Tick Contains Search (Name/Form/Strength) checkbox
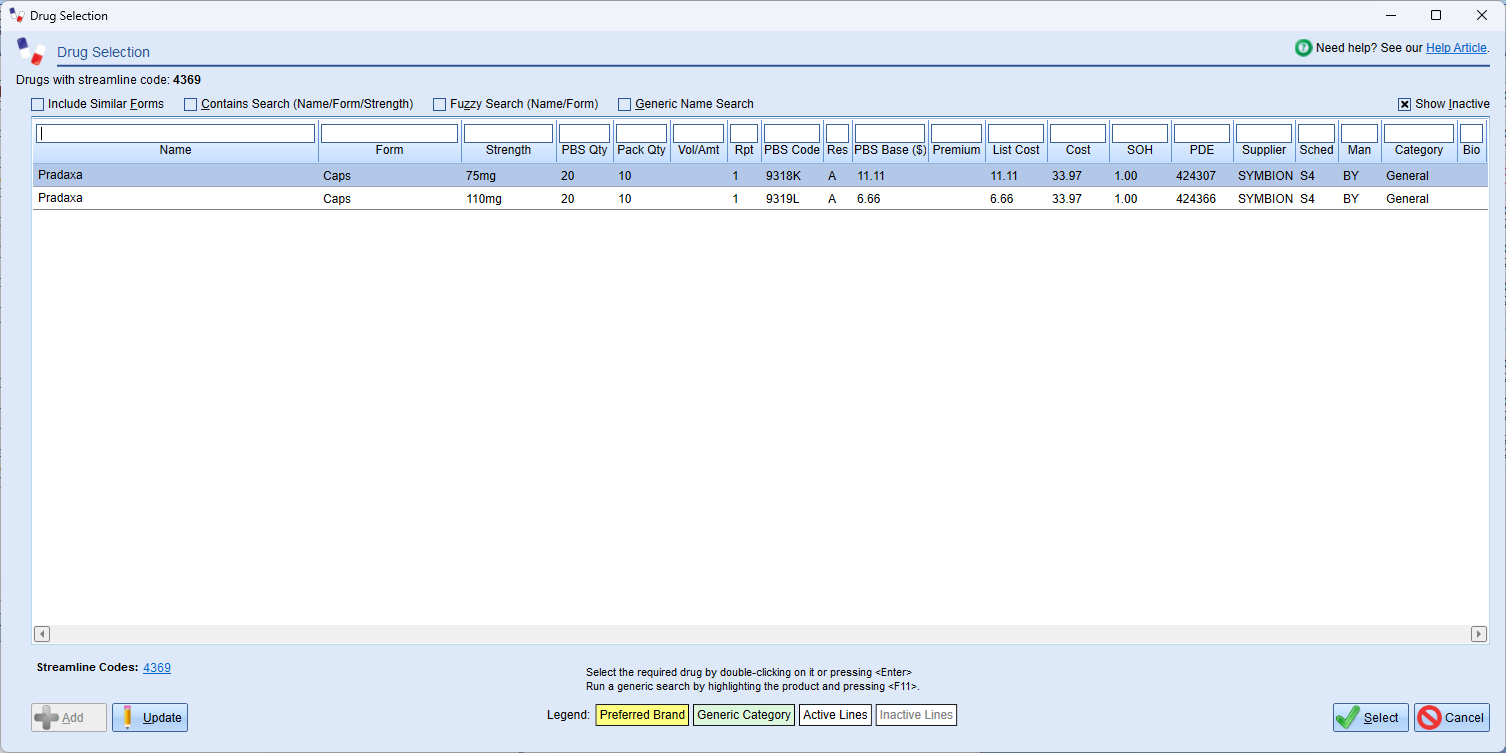Screen dimensions: 1506x753 point(191,104)
